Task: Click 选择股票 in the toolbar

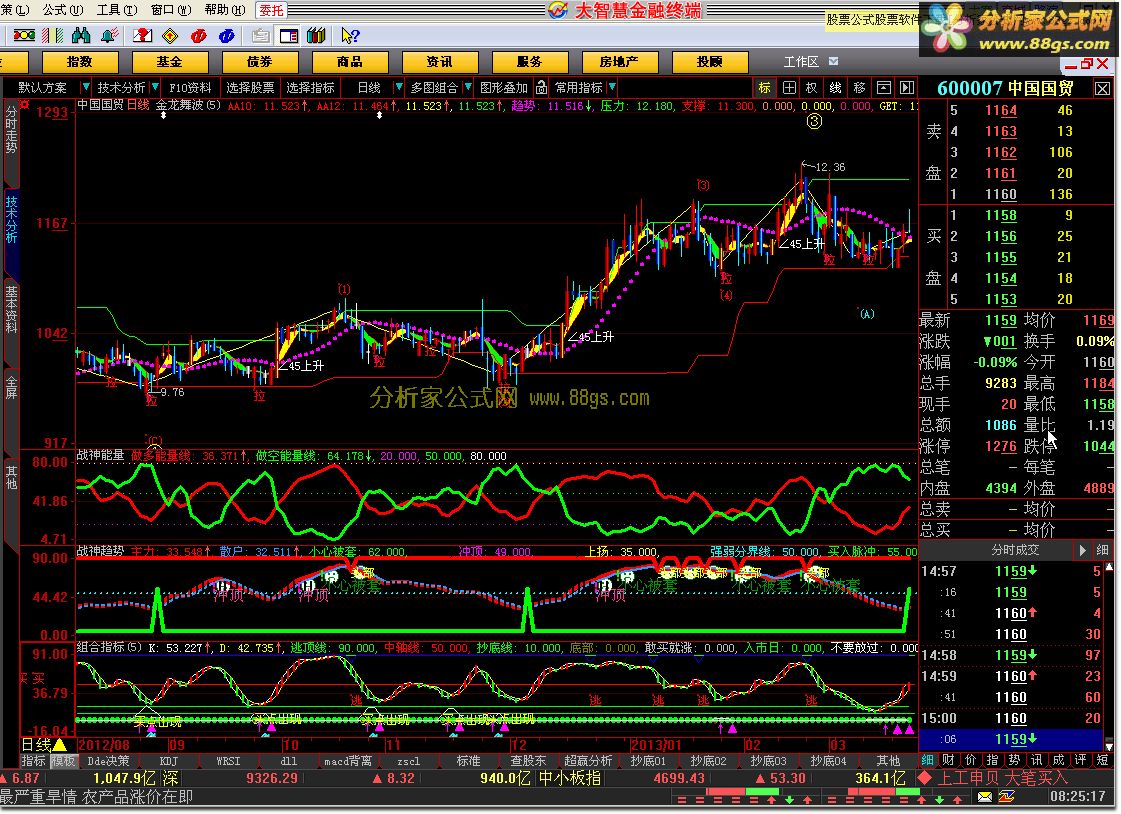Action: 250,87
